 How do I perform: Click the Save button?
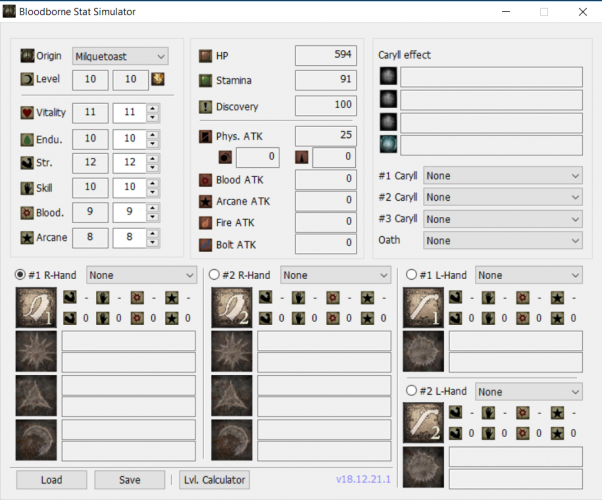130,480
